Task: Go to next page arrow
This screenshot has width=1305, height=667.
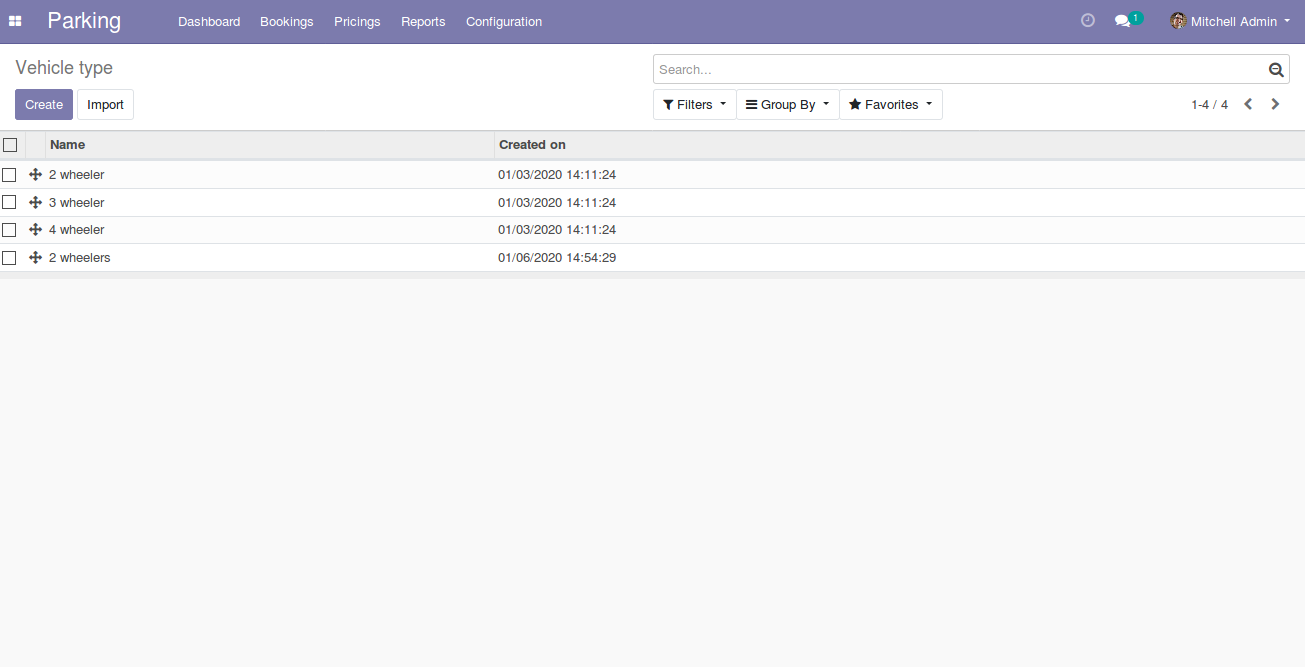Action: coord(1275,104)
